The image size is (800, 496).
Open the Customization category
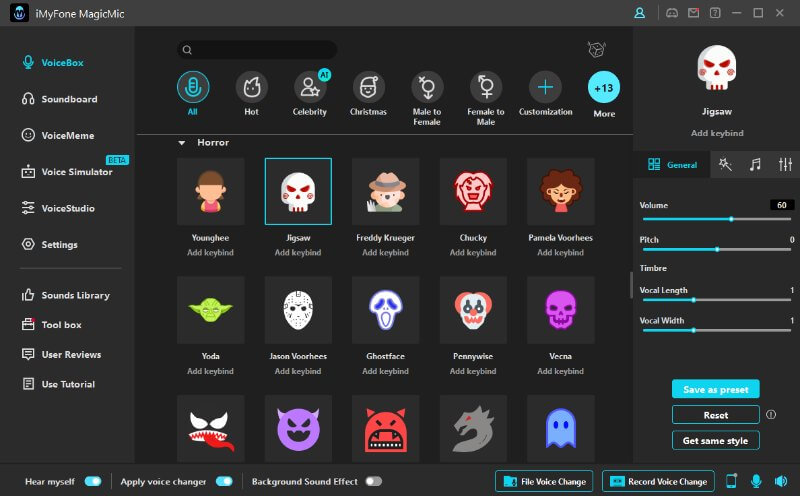(545, 87)
